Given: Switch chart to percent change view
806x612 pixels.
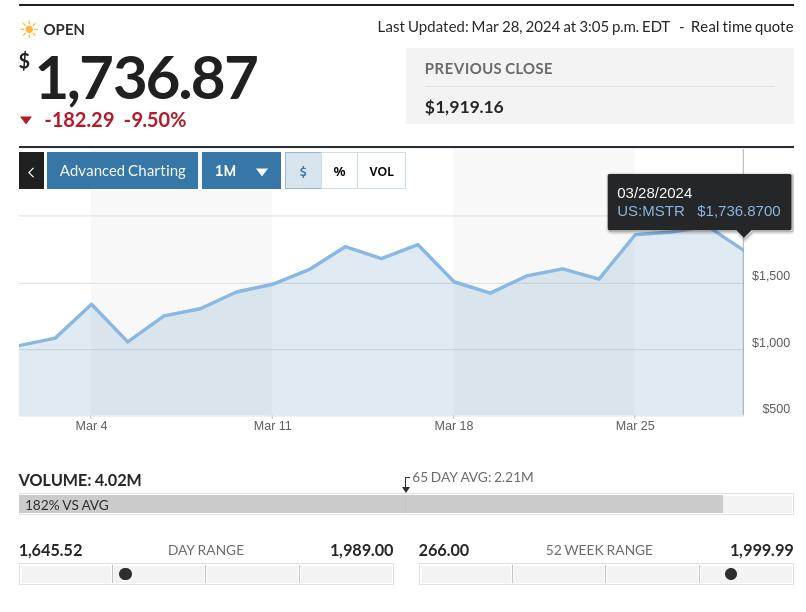Looking at the screenshot, I should pyautogui.click(x=339, y=171).
